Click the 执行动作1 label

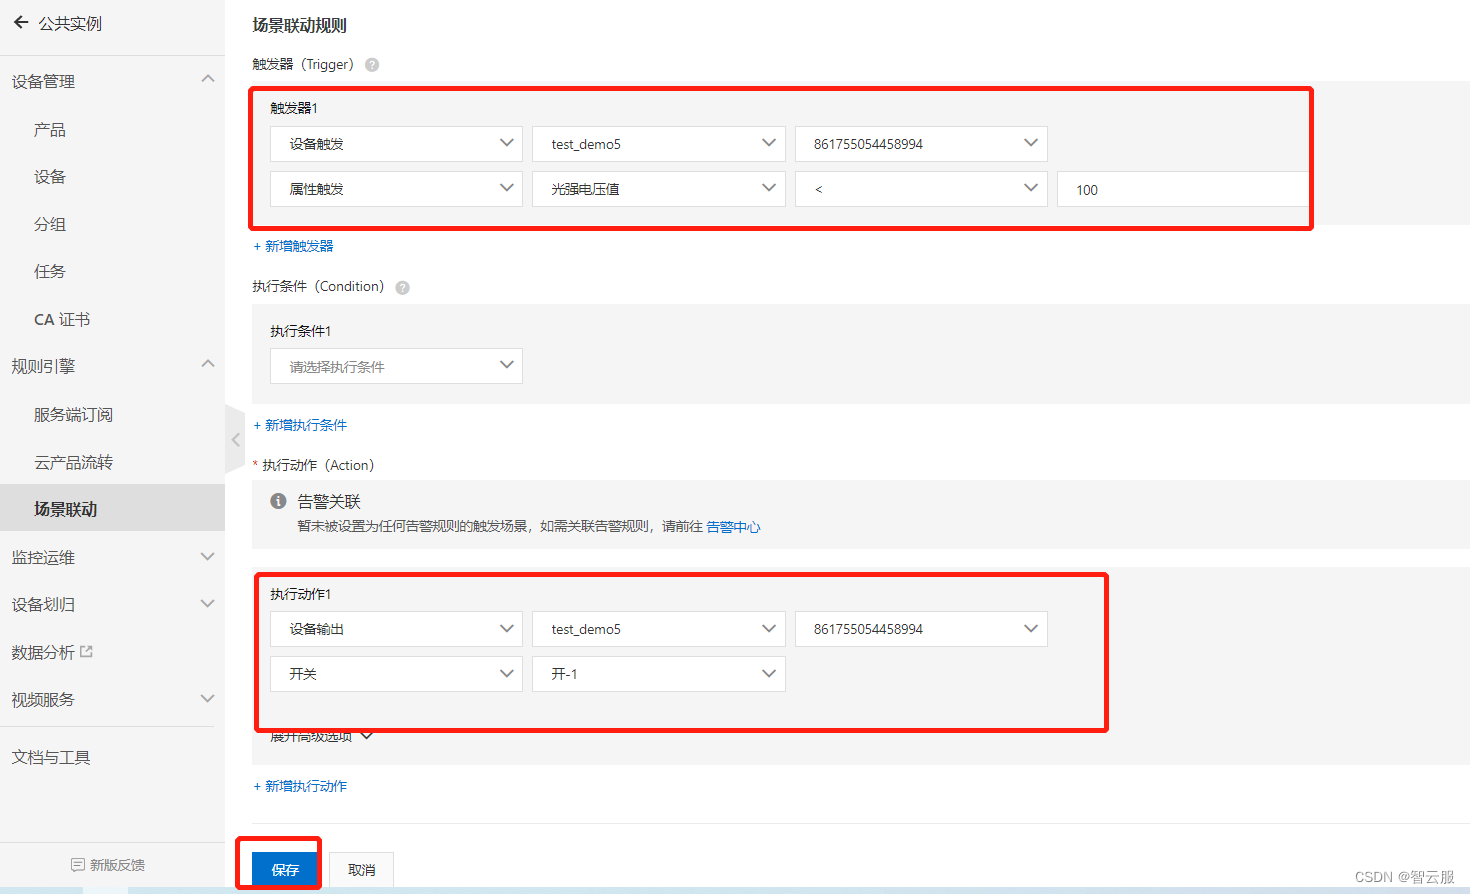(x=300, y=594)
